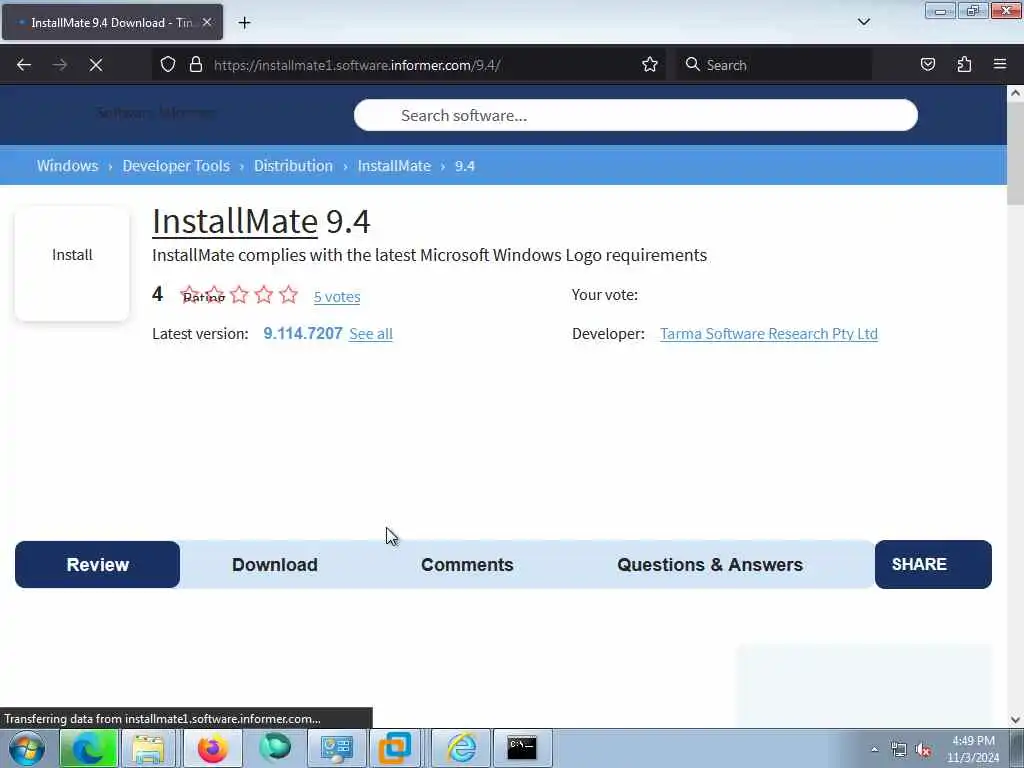Stop loading the page with the X button

(96, 65)
